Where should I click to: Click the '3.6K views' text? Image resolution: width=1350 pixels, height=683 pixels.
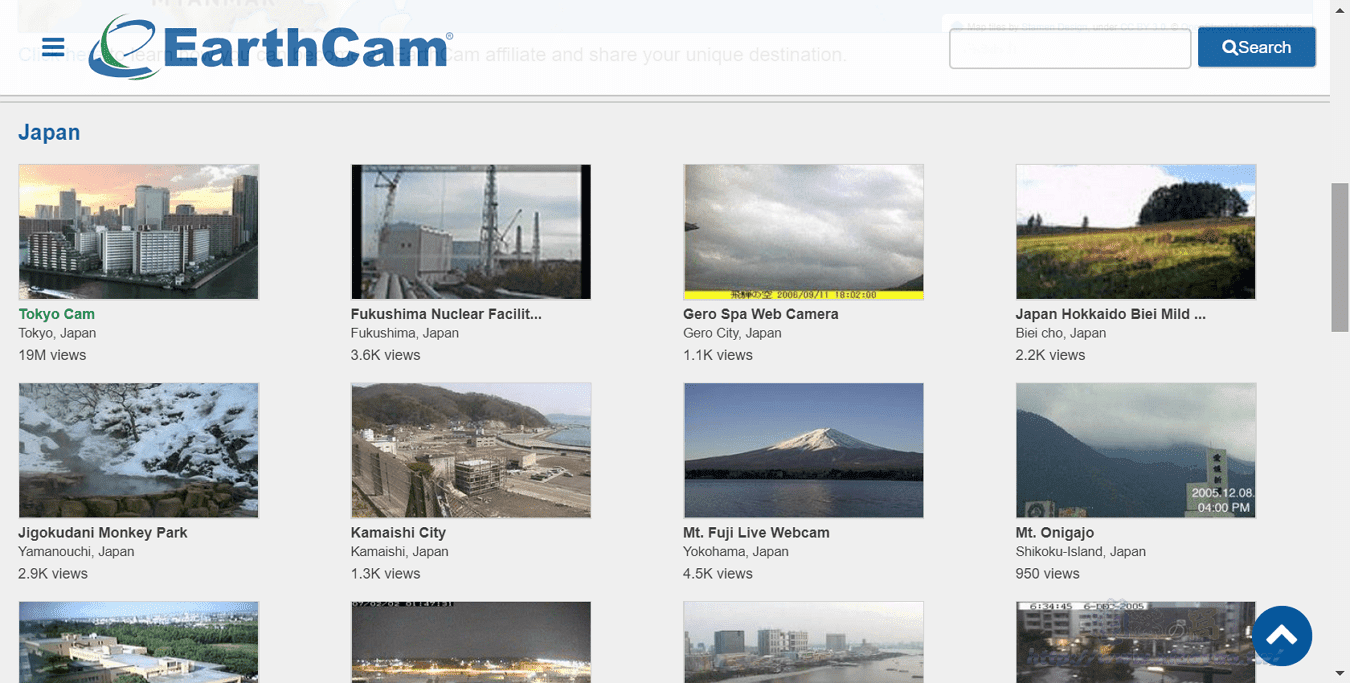385,355
